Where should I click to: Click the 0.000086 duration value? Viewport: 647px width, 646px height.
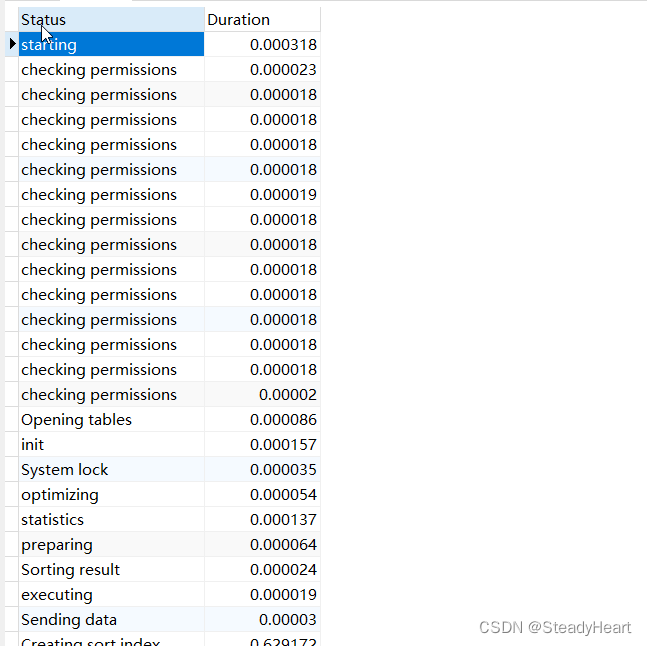pyautogui.click(x=283, y=419)
